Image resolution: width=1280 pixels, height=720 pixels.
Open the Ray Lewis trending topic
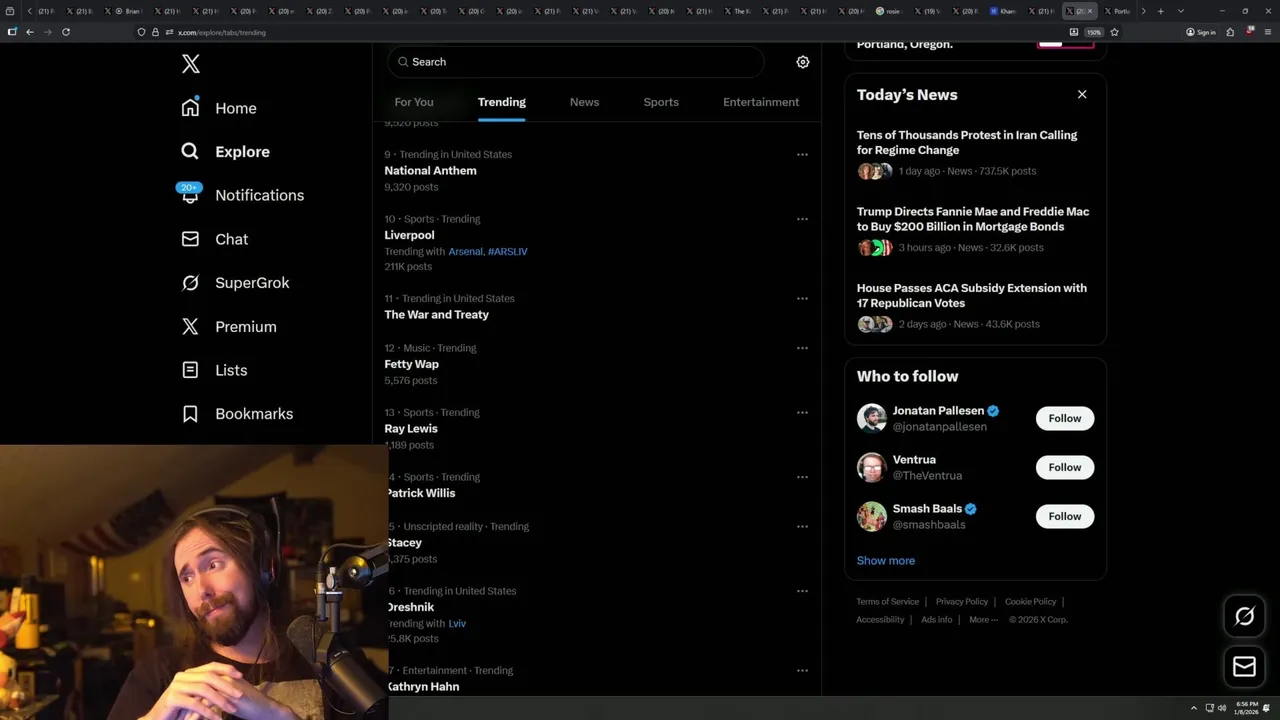(x=411, y=429)
